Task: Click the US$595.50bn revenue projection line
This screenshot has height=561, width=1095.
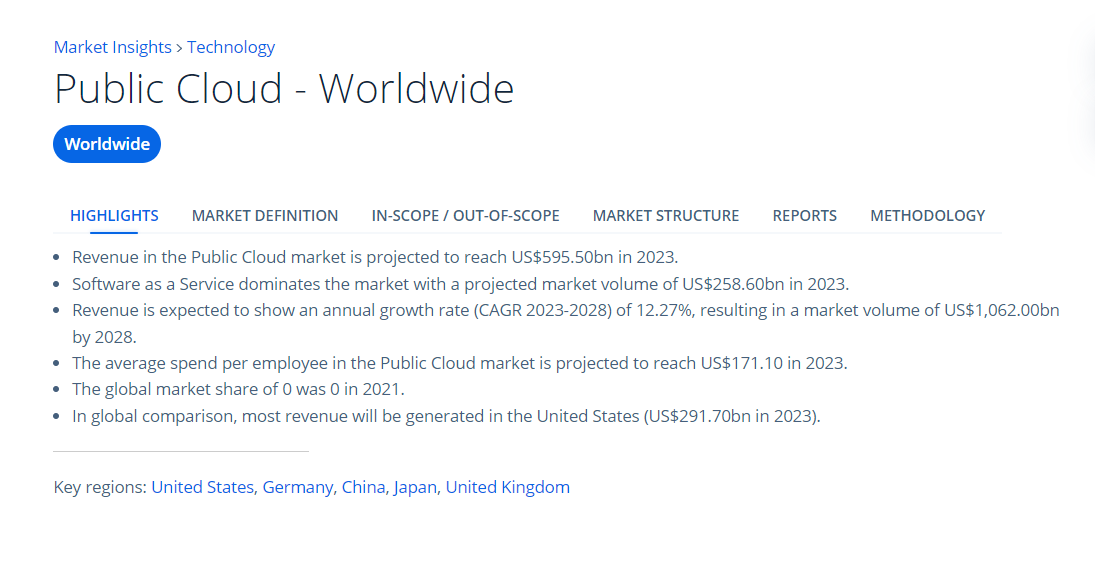Action: (x=375, y=257)
